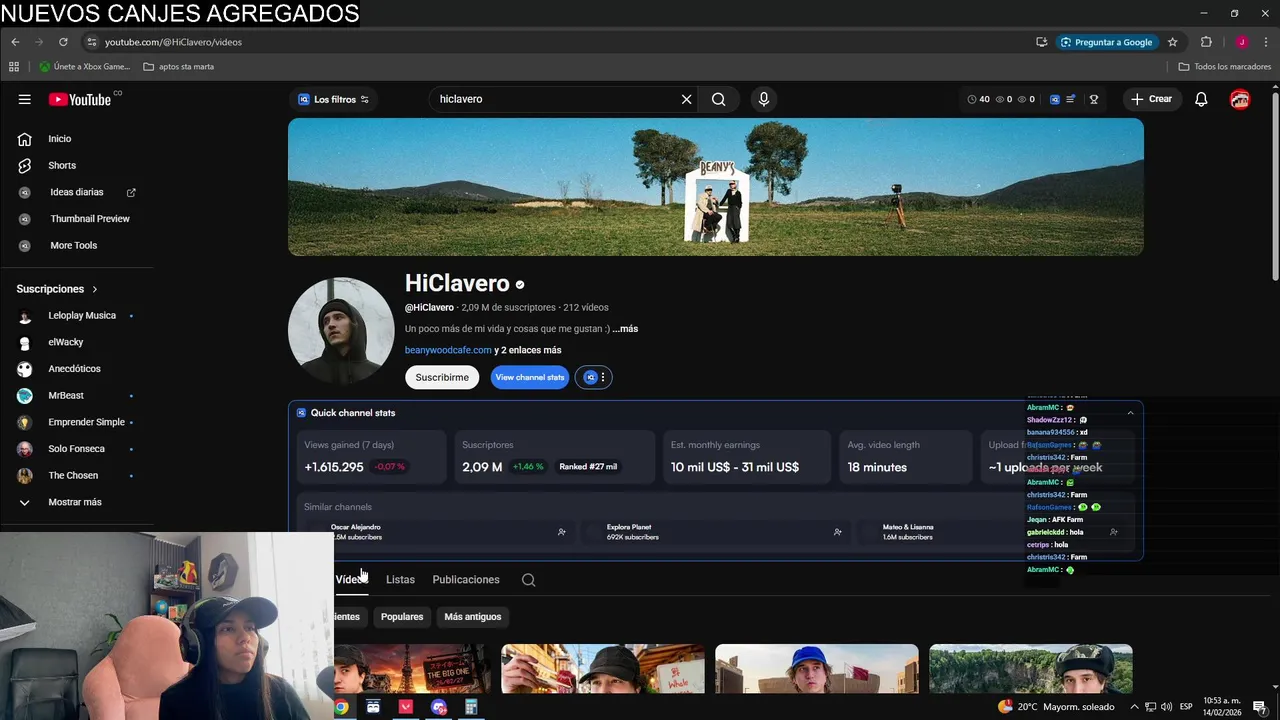Open y 2 enlaces más
1280x720 pixels.
(528, 350)
